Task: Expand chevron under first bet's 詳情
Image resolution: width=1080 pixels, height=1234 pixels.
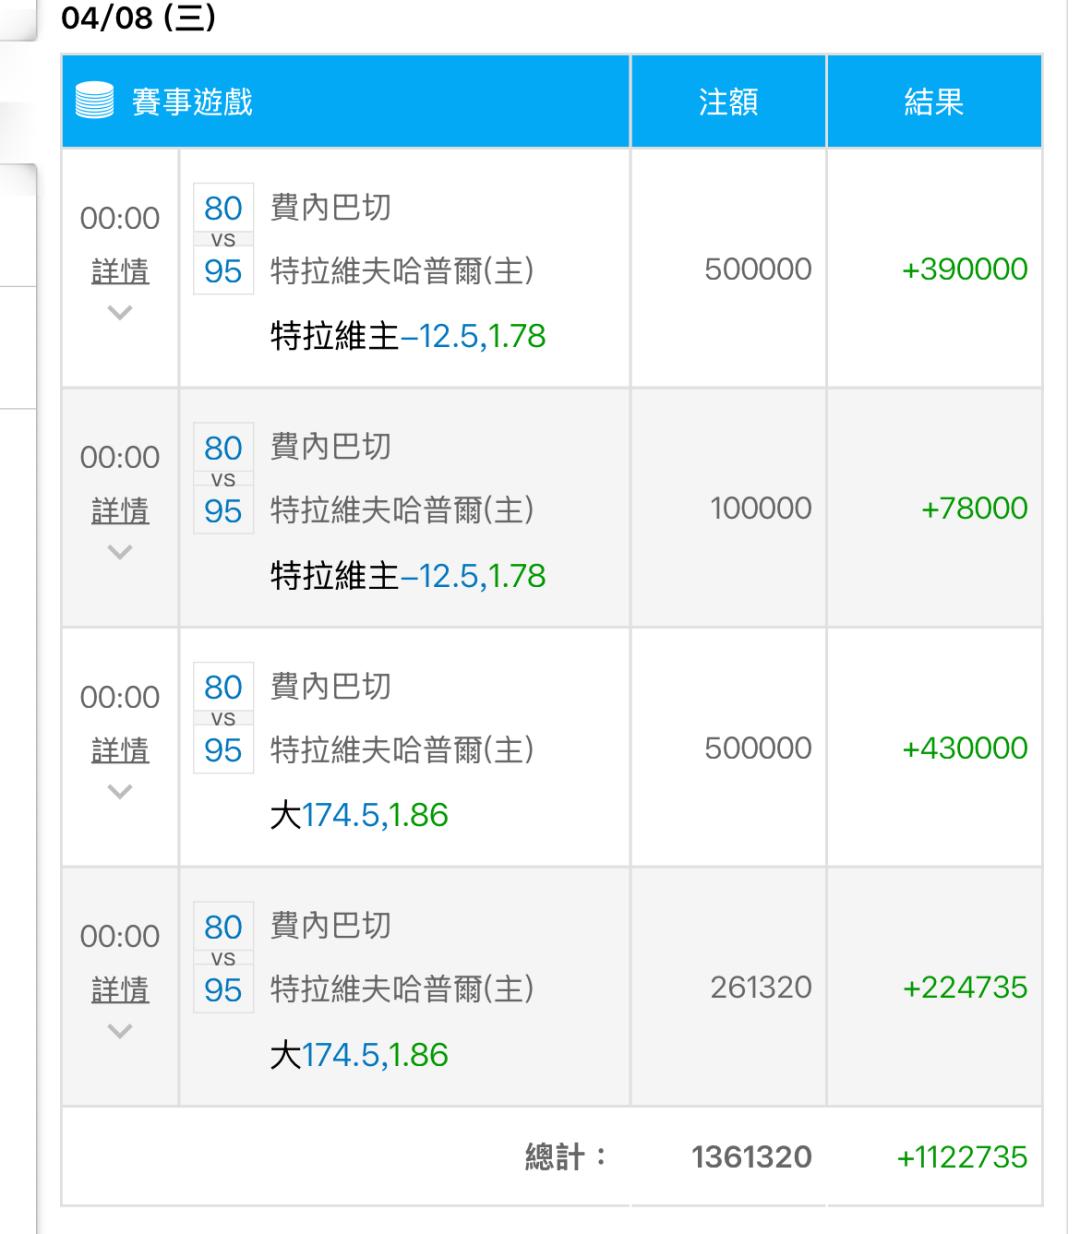Action: [x=120, y=313]
